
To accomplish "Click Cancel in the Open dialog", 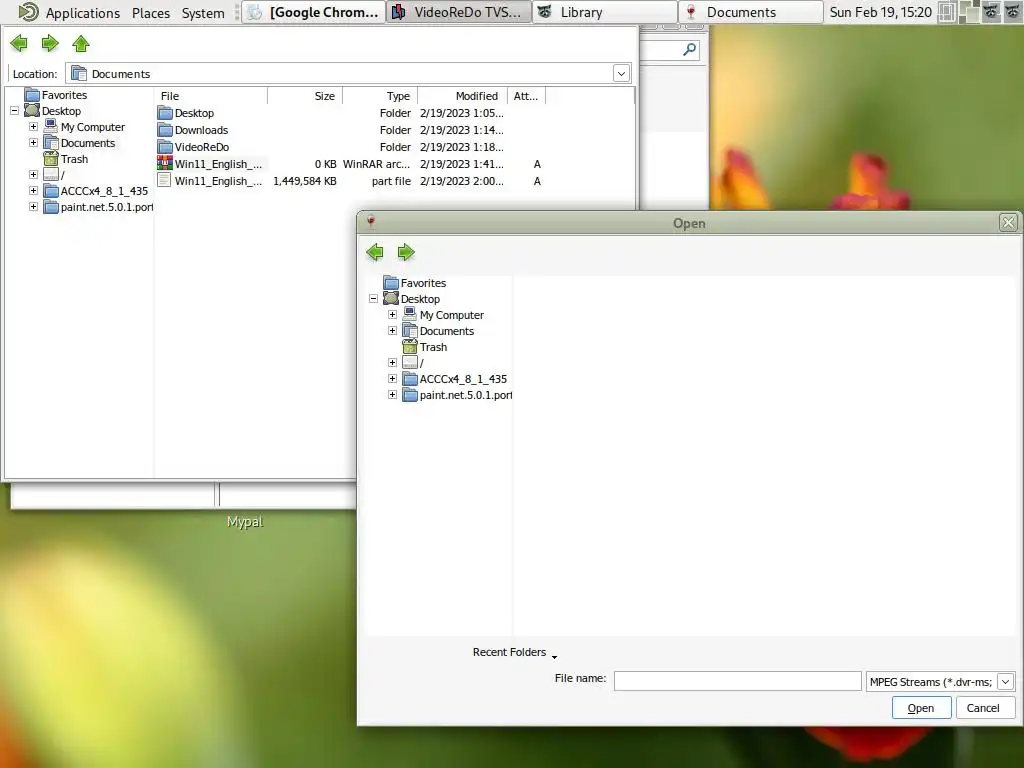I will [x=983, y=708].
